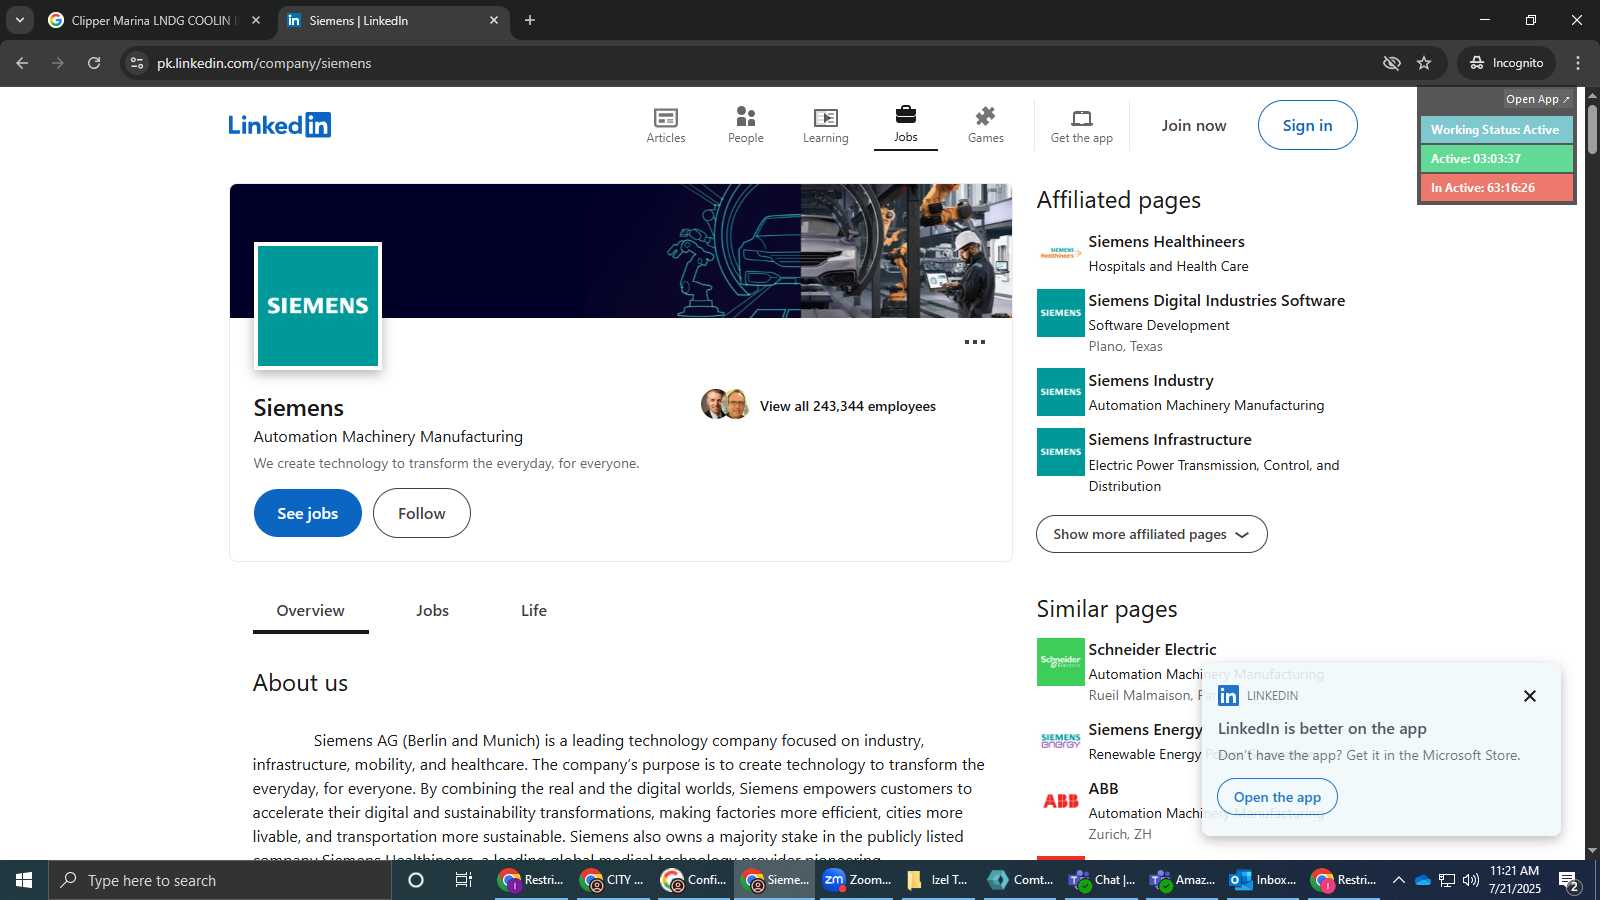Close the Clipper Marina browser tab

coord(256,20)
